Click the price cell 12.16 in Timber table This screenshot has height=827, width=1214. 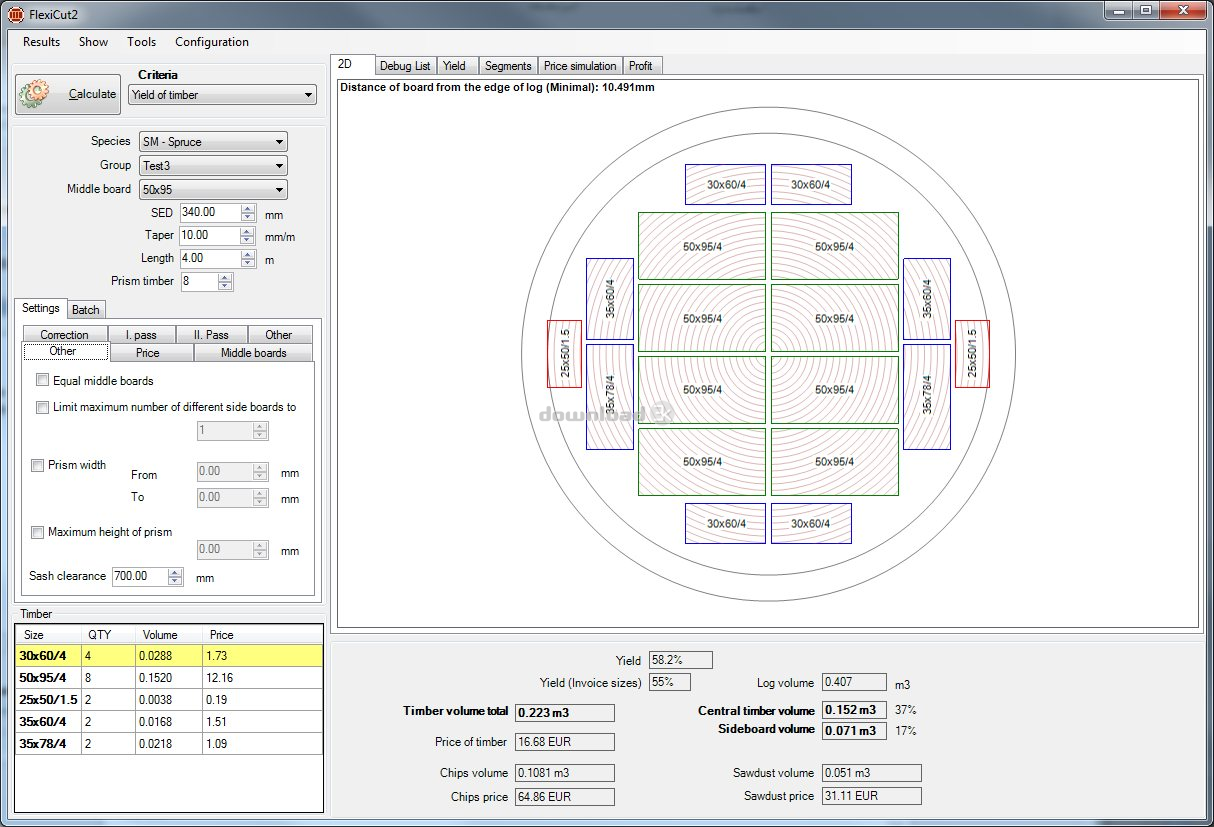click(262, 678)
